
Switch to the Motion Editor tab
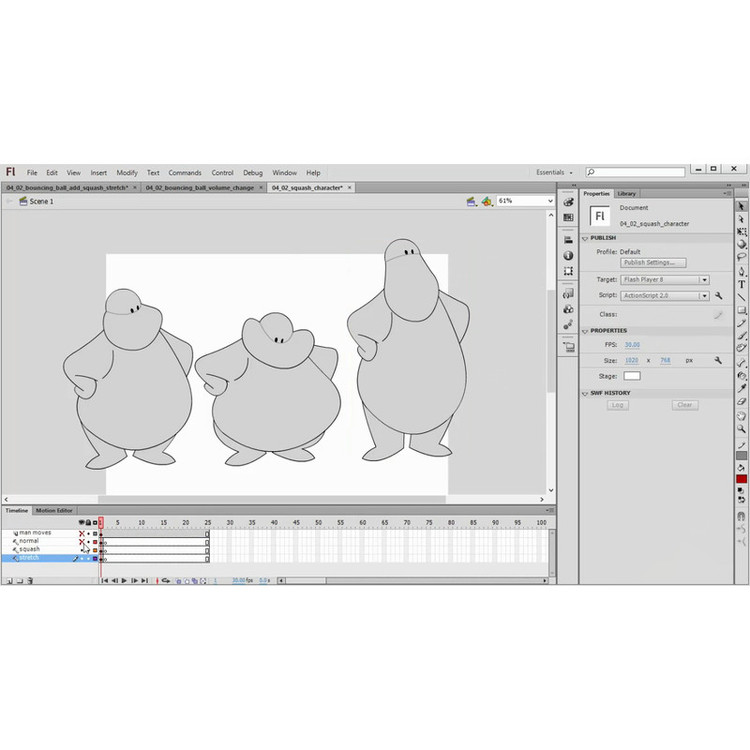(x=55, y=510)
